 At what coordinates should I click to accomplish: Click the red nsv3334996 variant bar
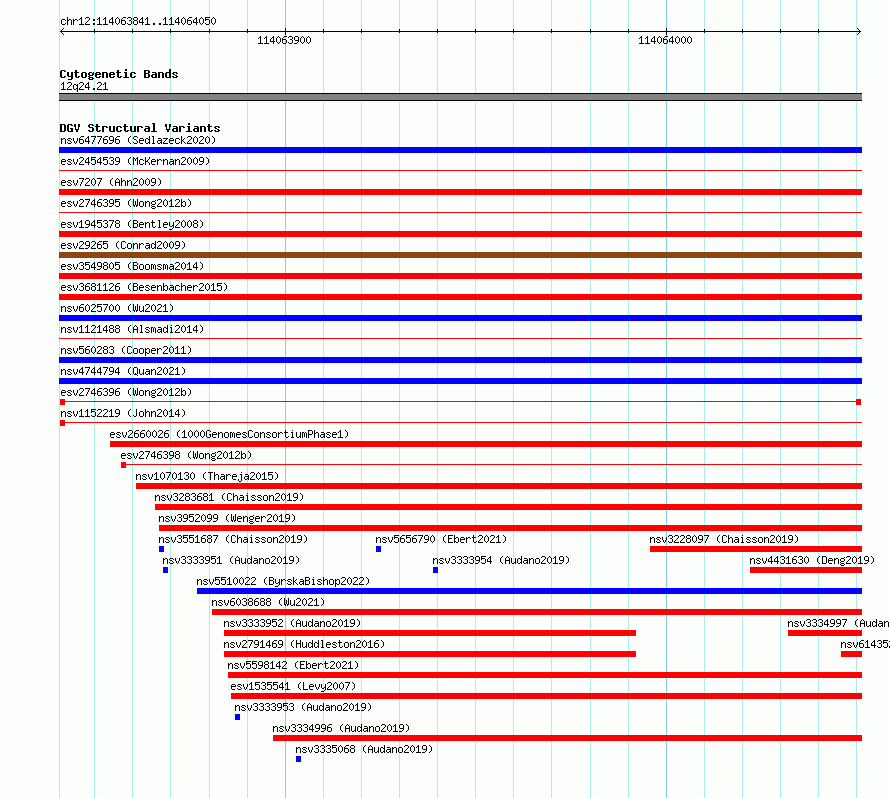(x=568, y=738)
